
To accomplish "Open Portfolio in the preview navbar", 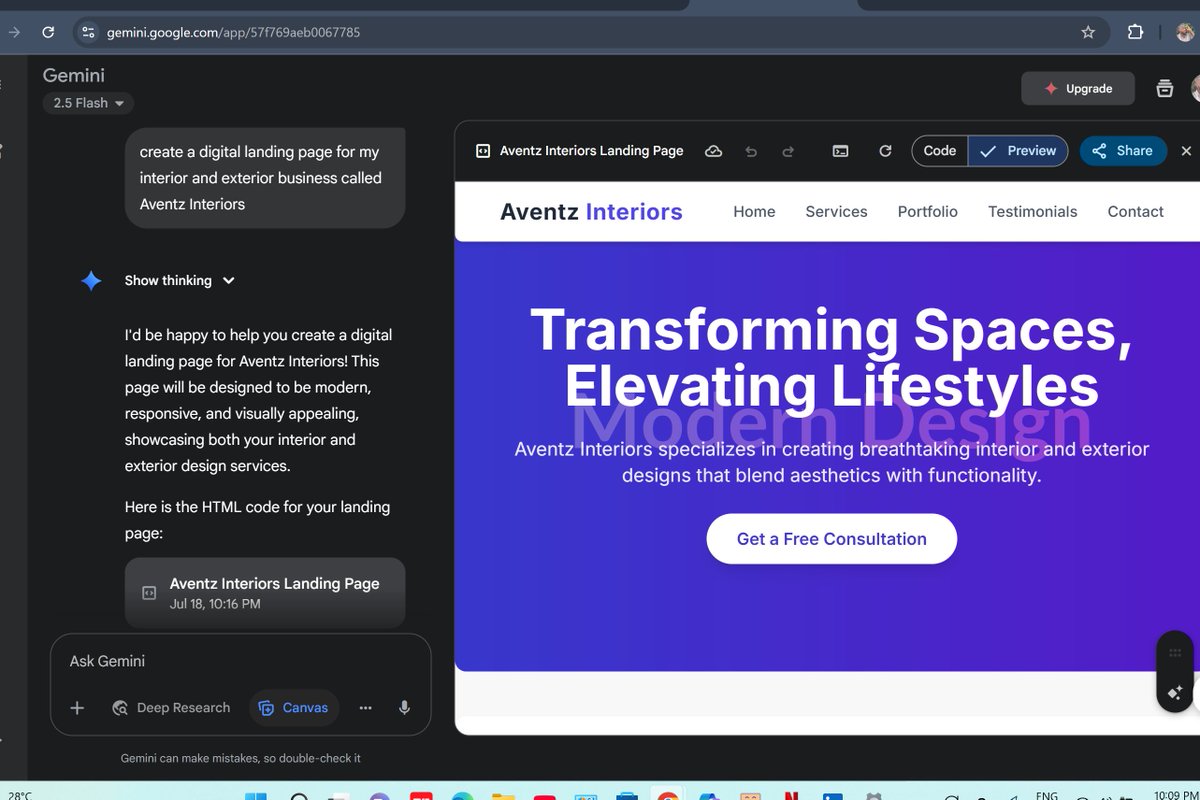I will pyautogui.click(x=928, y=212).
